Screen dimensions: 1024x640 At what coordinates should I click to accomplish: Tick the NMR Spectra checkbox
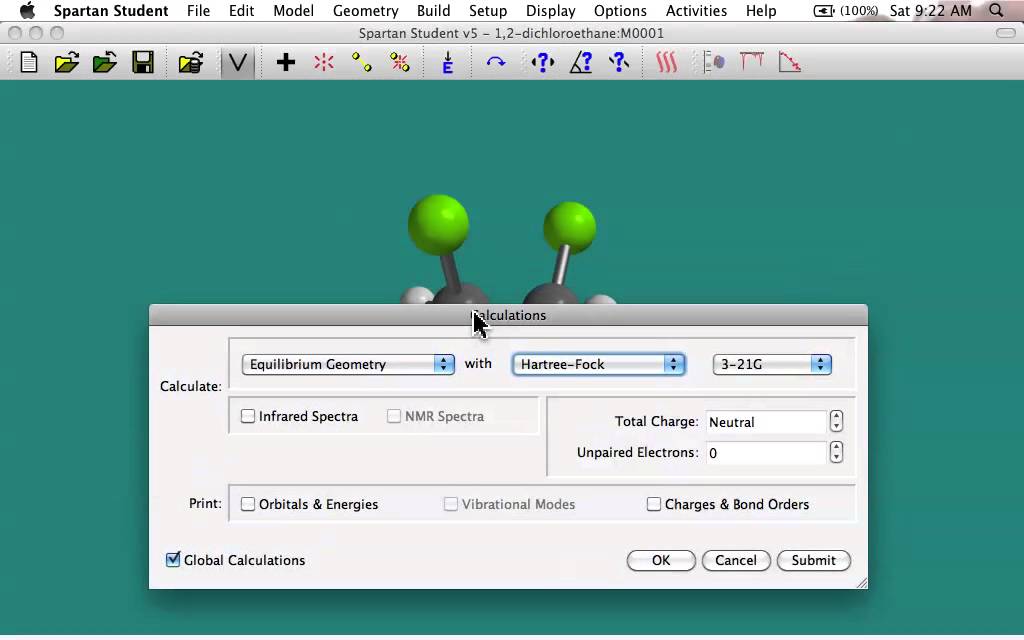tap(394, 416)
